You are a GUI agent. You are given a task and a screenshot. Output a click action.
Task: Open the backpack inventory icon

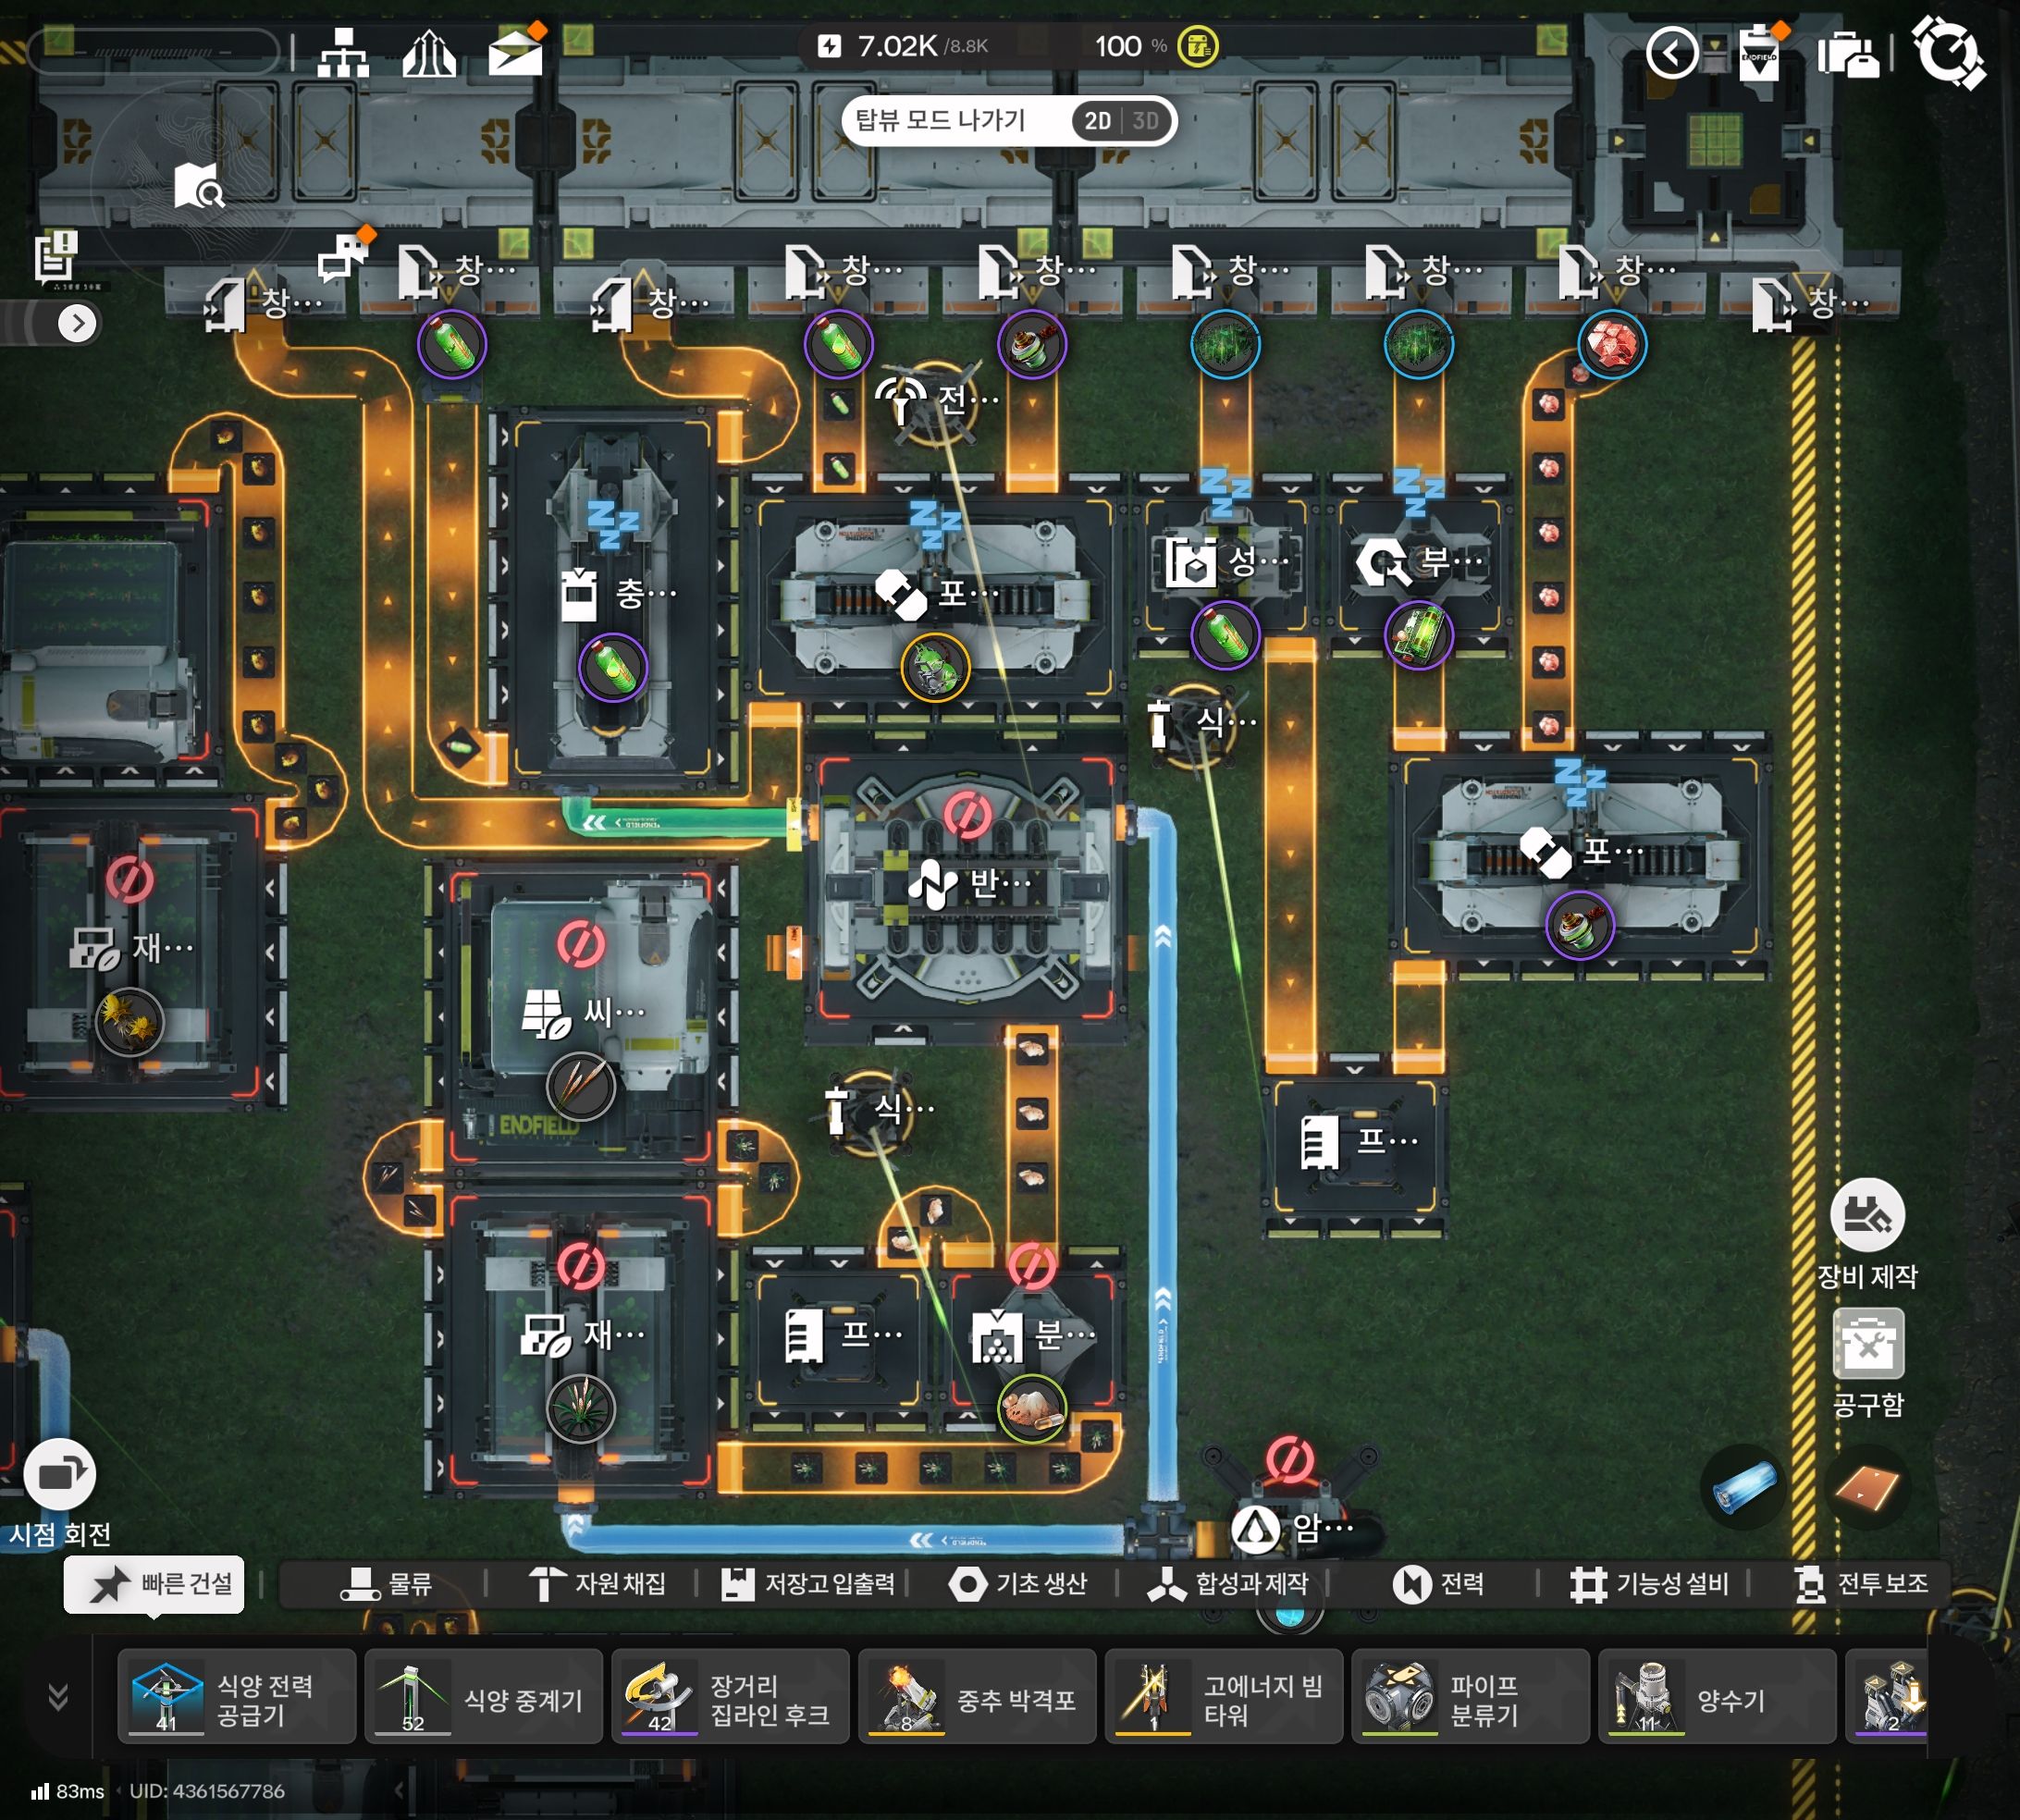coord(1848,53)
